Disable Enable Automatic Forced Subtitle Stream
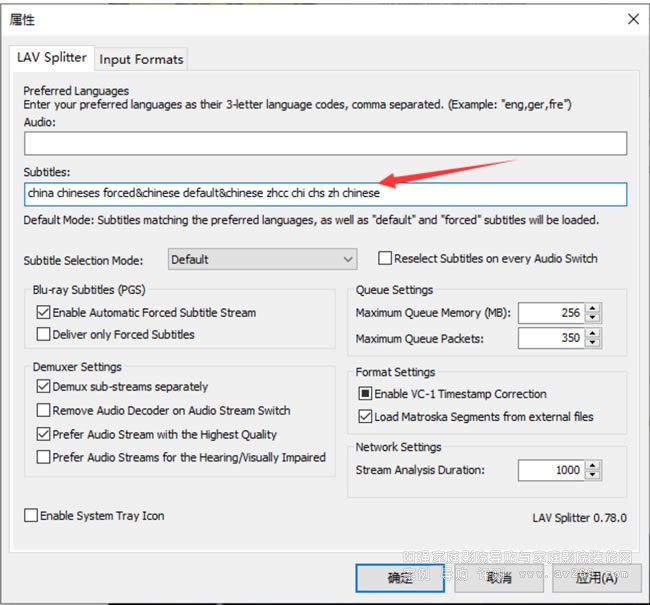The width and height of the screenshot is (650, 605). [44, 313]
